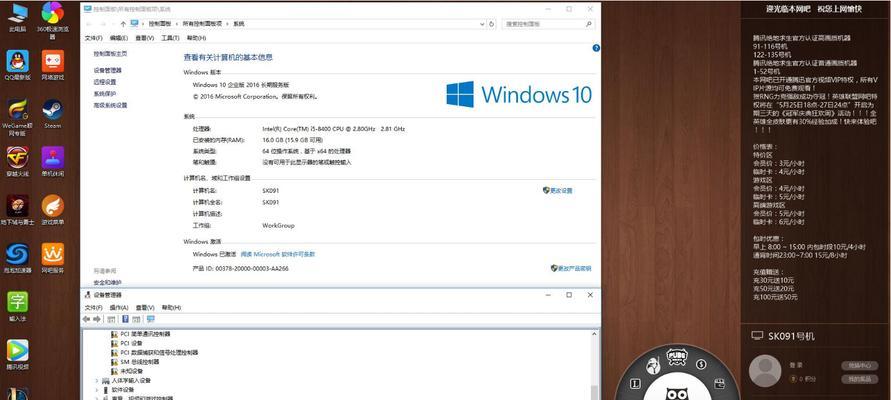This screenshot has height=400, width=891.
Task: Expand the 软件设备 tree node
Action: pos(97,390)
